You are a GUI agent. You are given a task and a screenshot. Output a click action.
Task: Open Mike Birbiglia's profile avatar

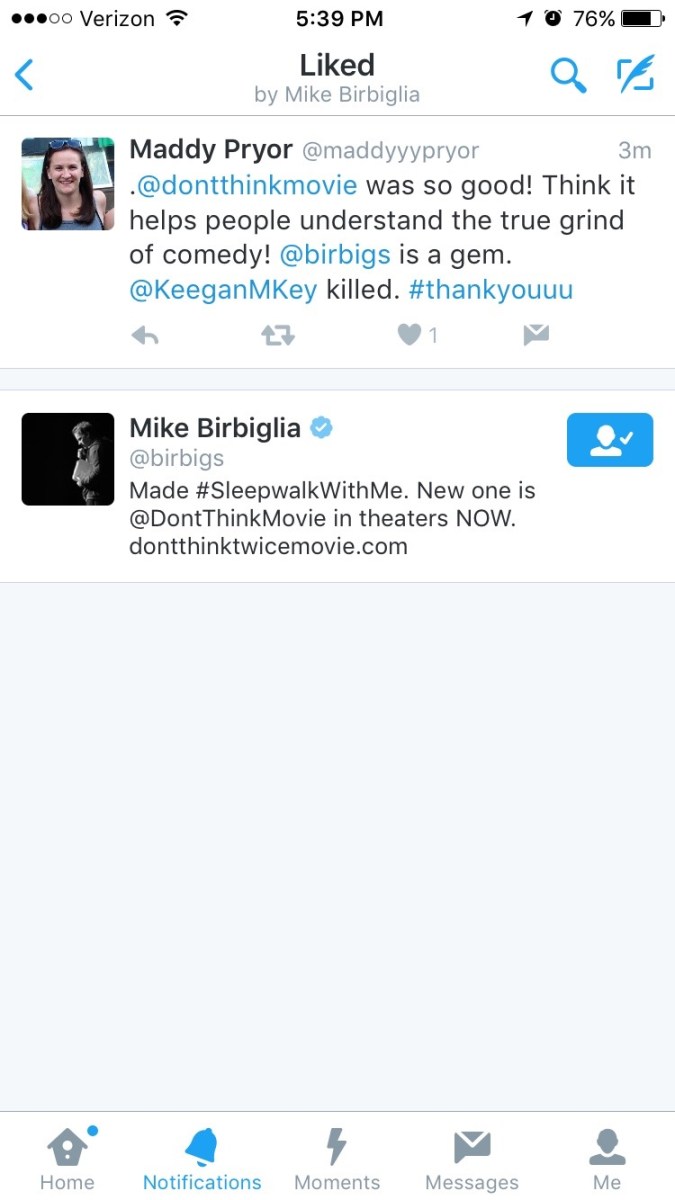coord(68,459)
